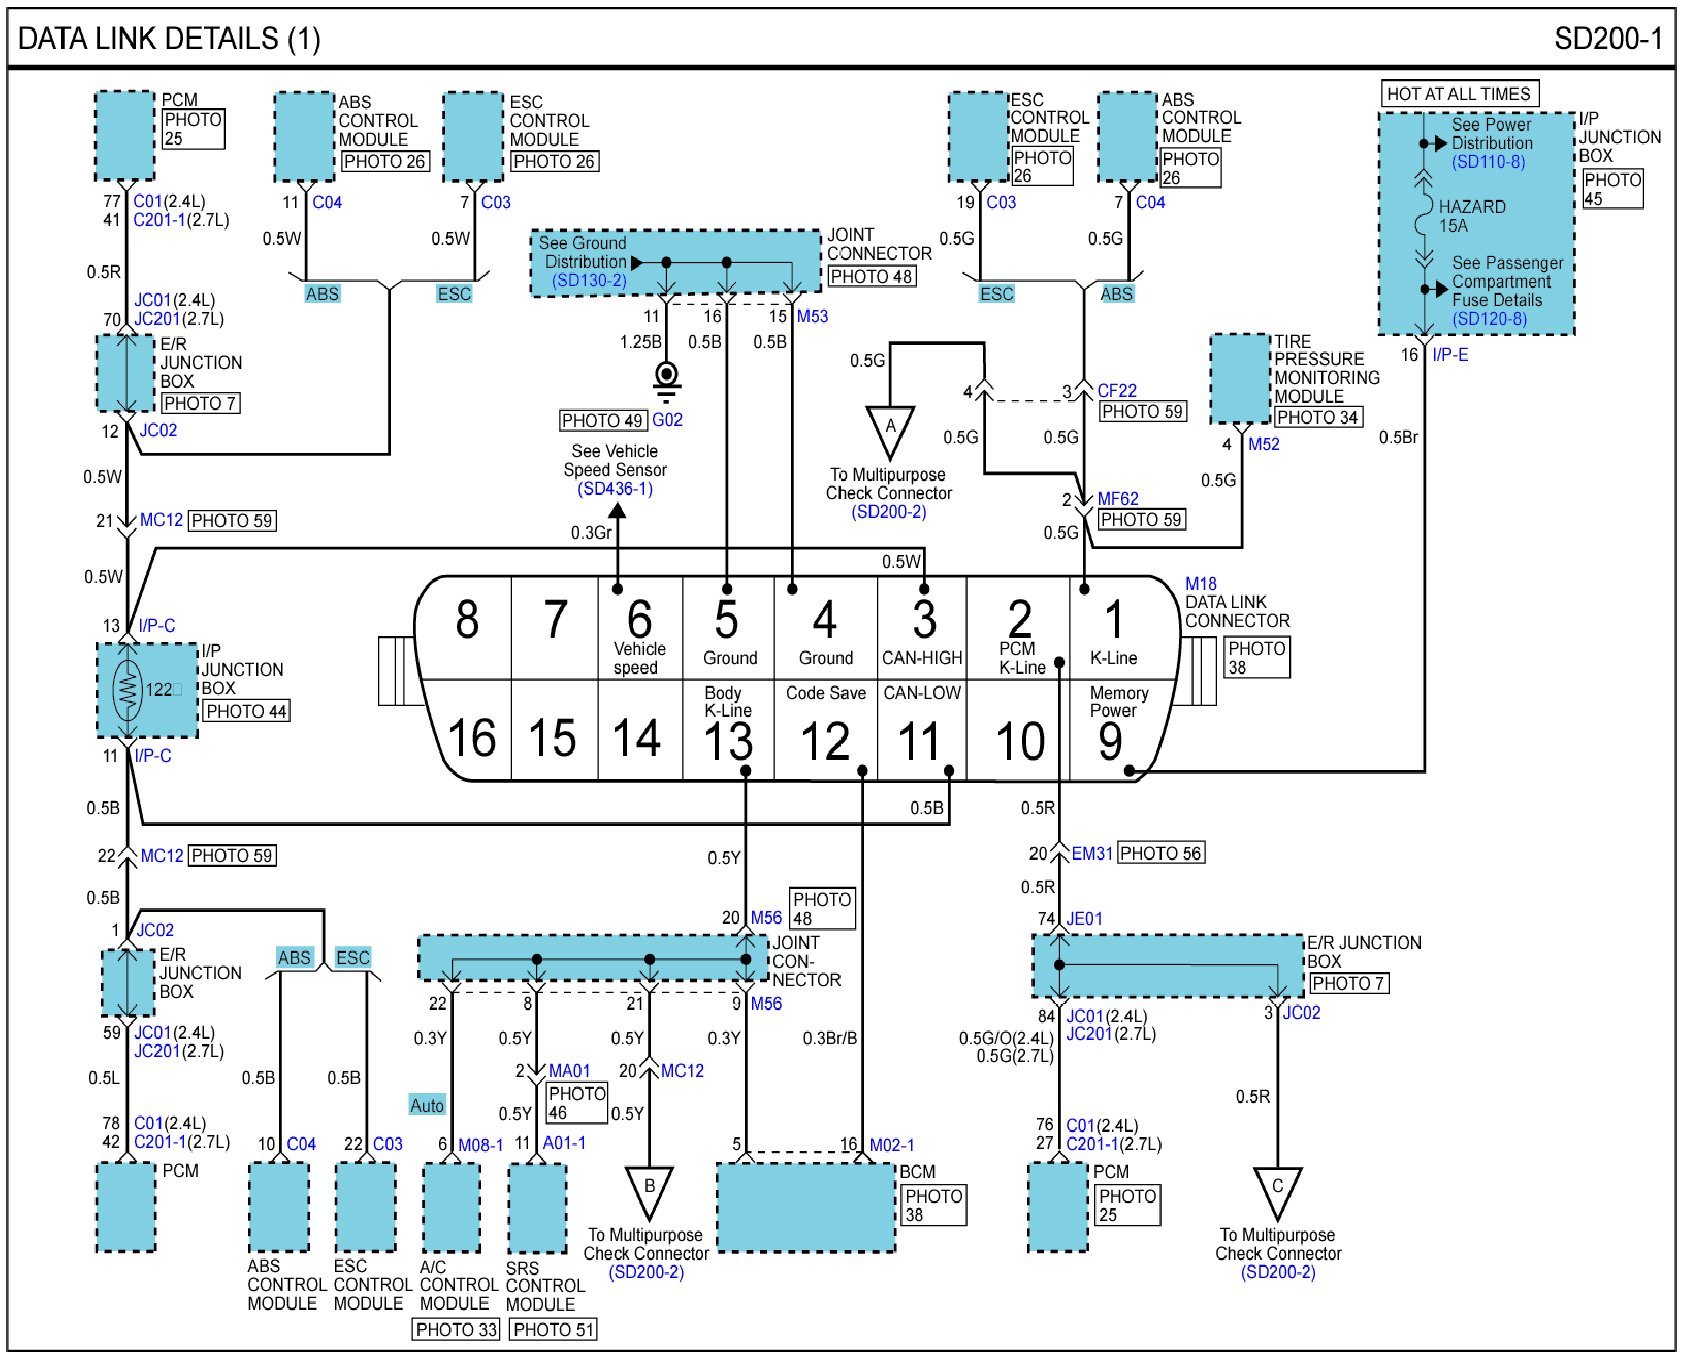Select the SRS Control Module box
1681x1360 pixels.
tap(537, 1207)
